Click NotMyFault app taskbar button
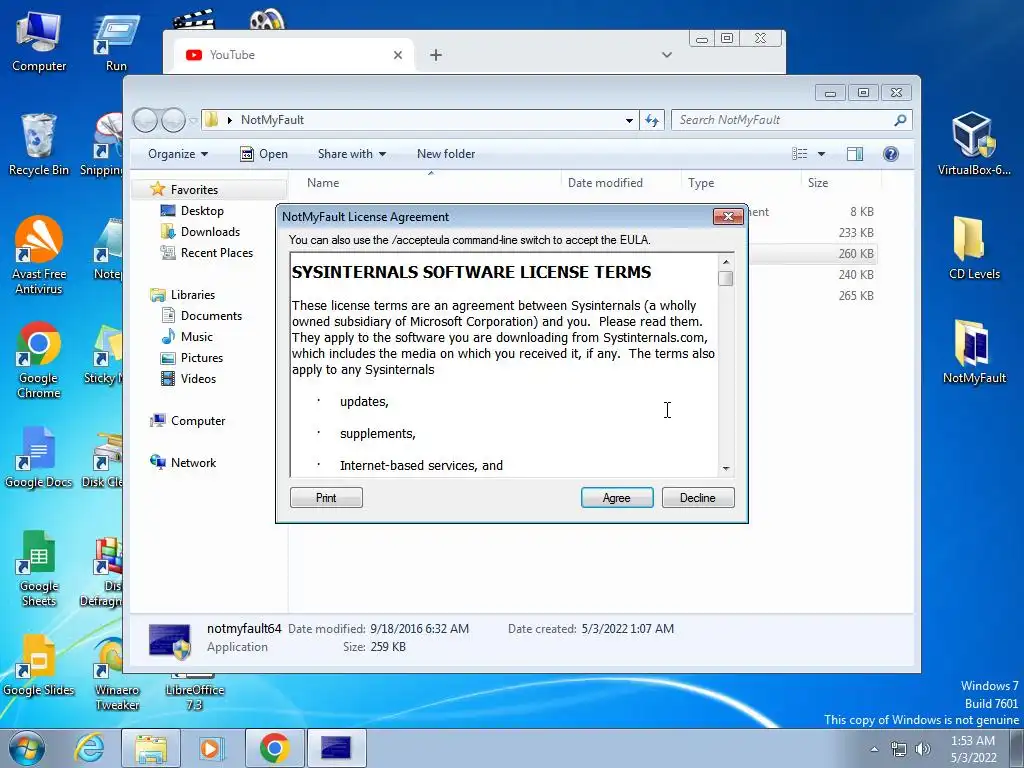1024x768 pixels. pos(336,748)
